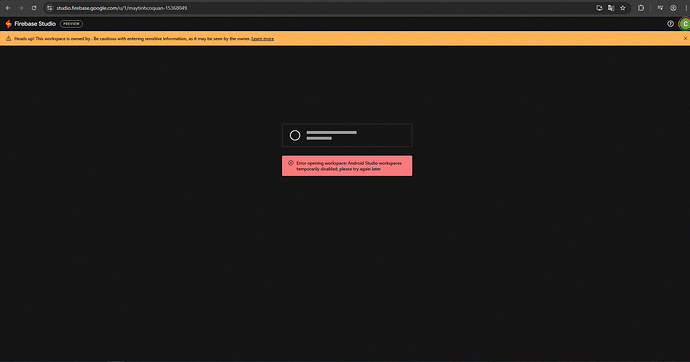Reload the Firebase Studio page
This screenshot has width=690, height=362.
coord(34,8)
